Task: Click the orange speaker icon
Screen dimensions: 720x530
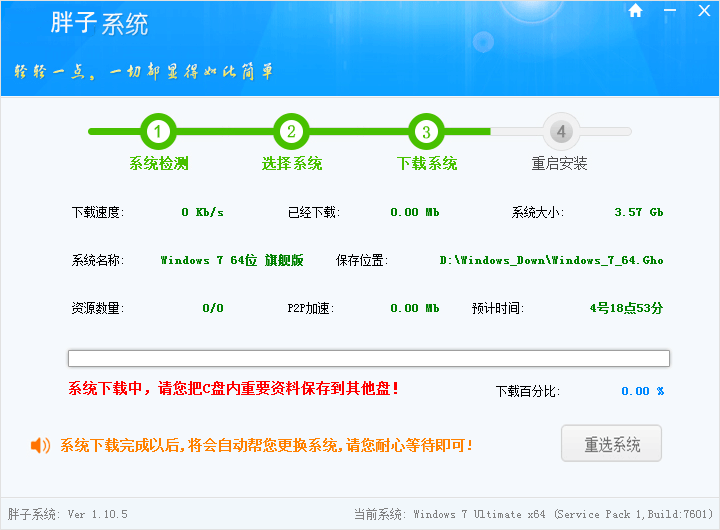Action: coord(40,445)
